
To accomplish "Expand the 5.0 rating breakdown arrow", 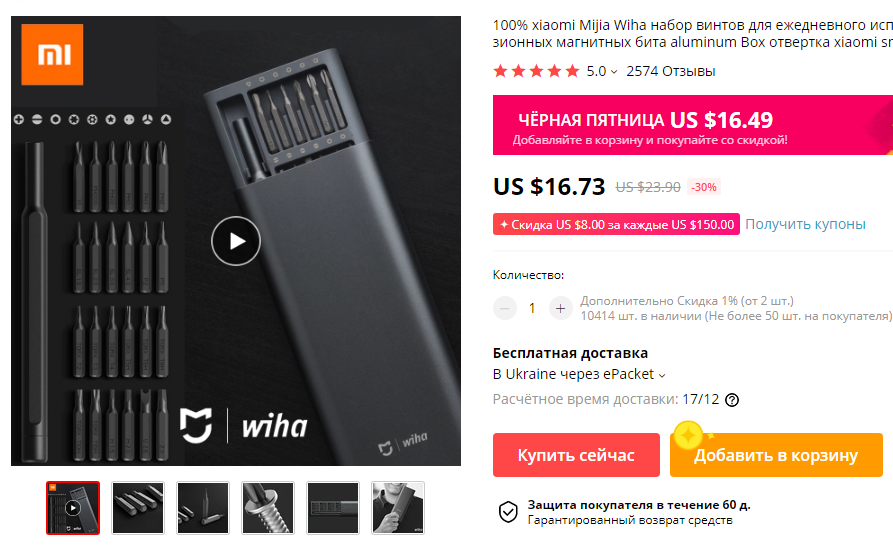I will tap(614, 72).
